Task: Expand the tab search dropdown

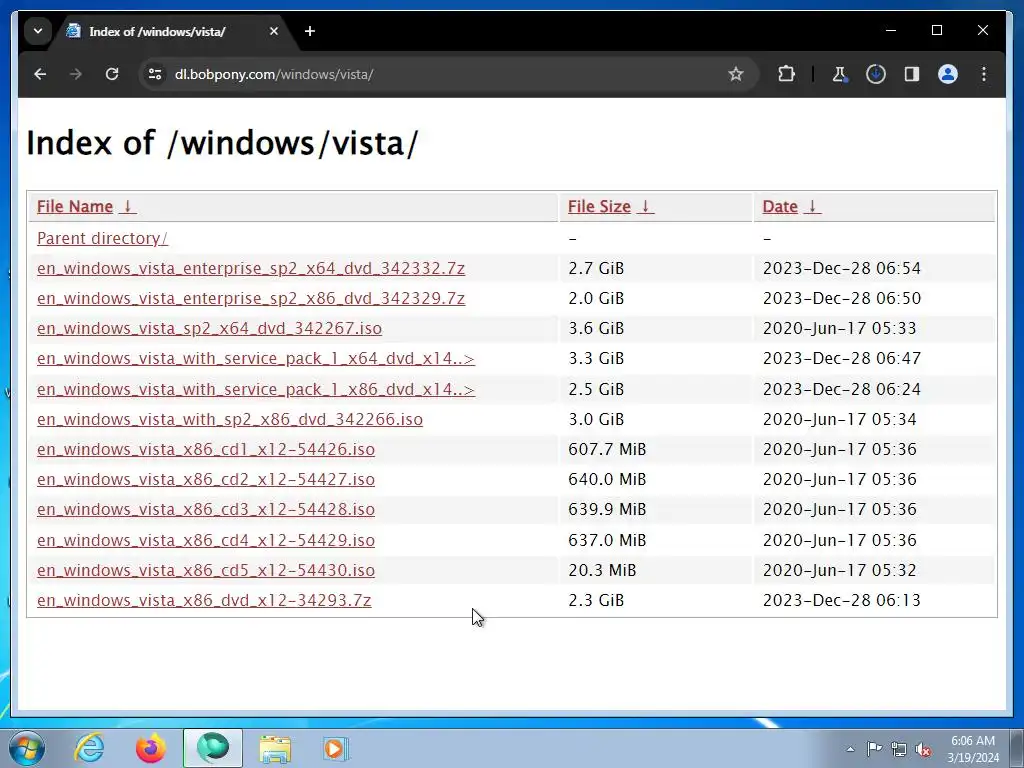Action: click(x=38, y=31)
